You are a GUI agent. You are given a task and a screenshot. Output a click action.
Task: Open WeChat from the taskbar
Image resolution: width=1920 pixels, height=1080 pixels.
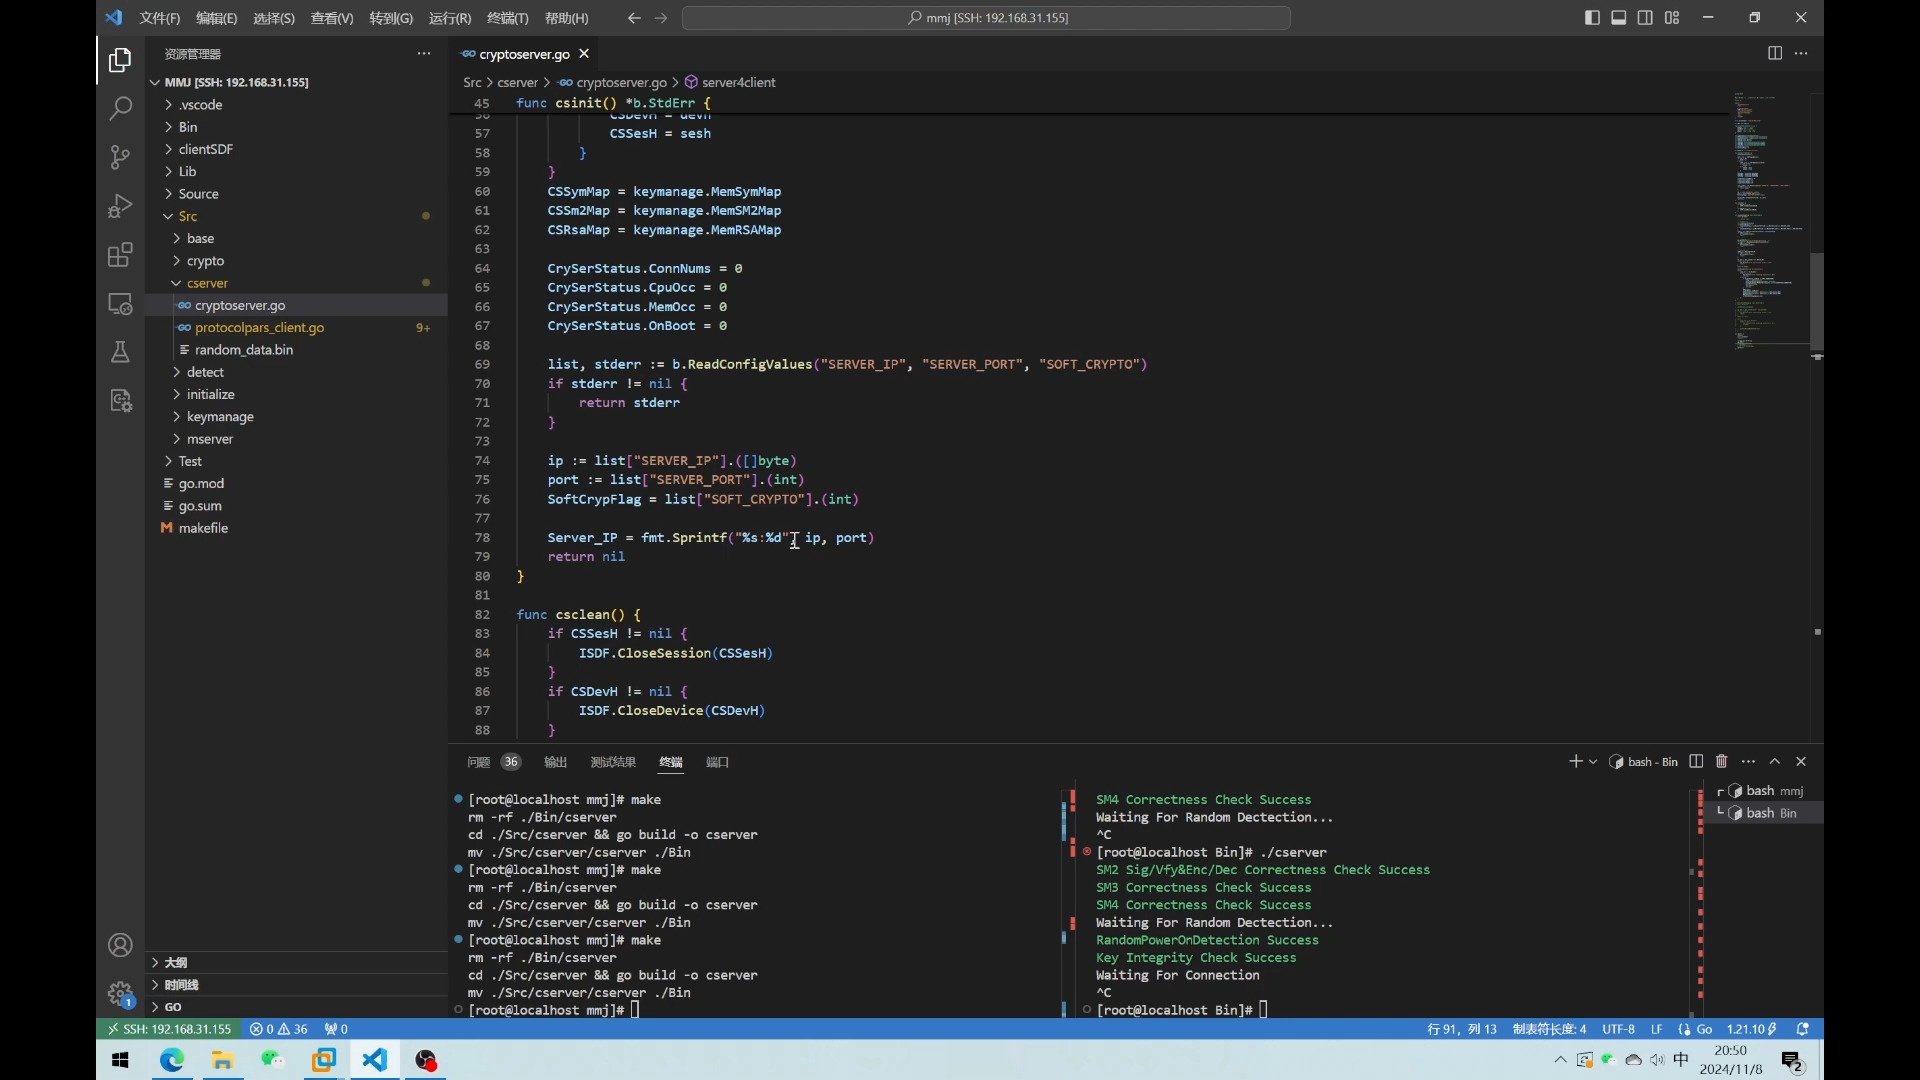(x=273, y=1060)
